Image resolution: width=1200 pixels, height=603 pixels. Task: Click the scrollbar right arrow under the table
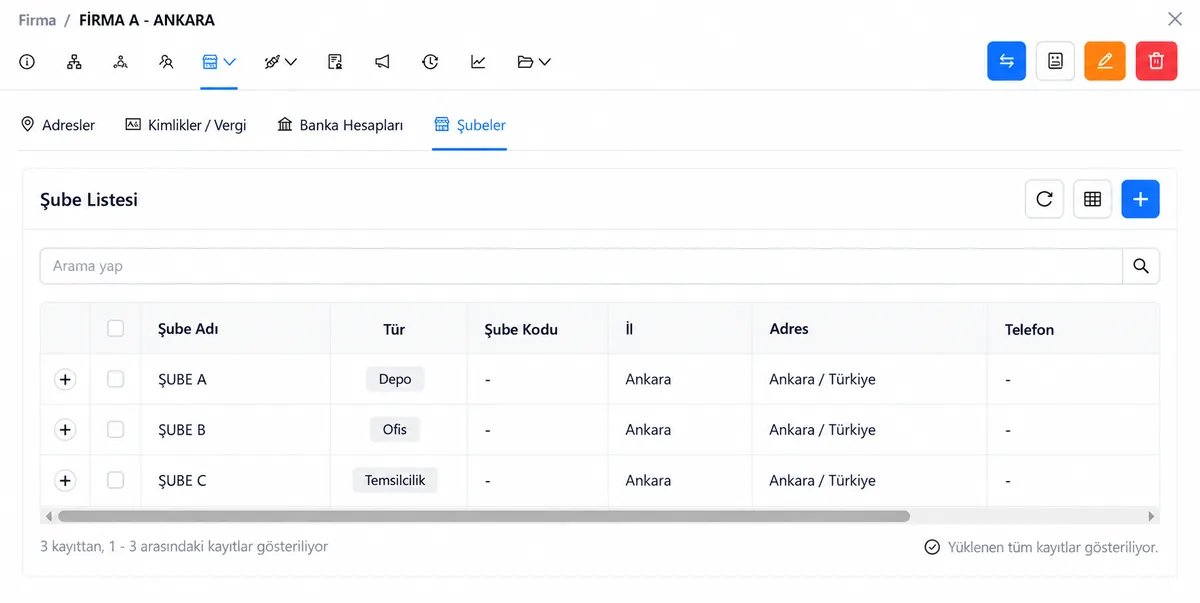1152,516
